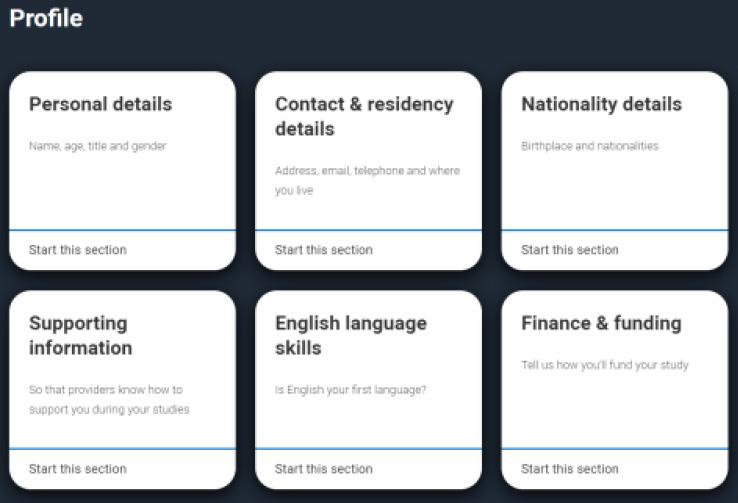Click the blue divider in Personal details card
738x503 pixels.
tap(122, 230)
